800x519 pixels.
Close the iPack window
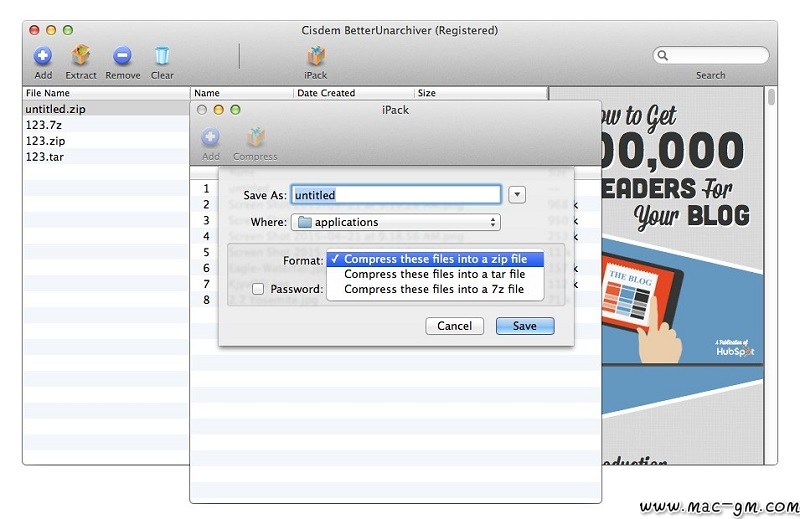pyautogui.click(x=202, y=110)
